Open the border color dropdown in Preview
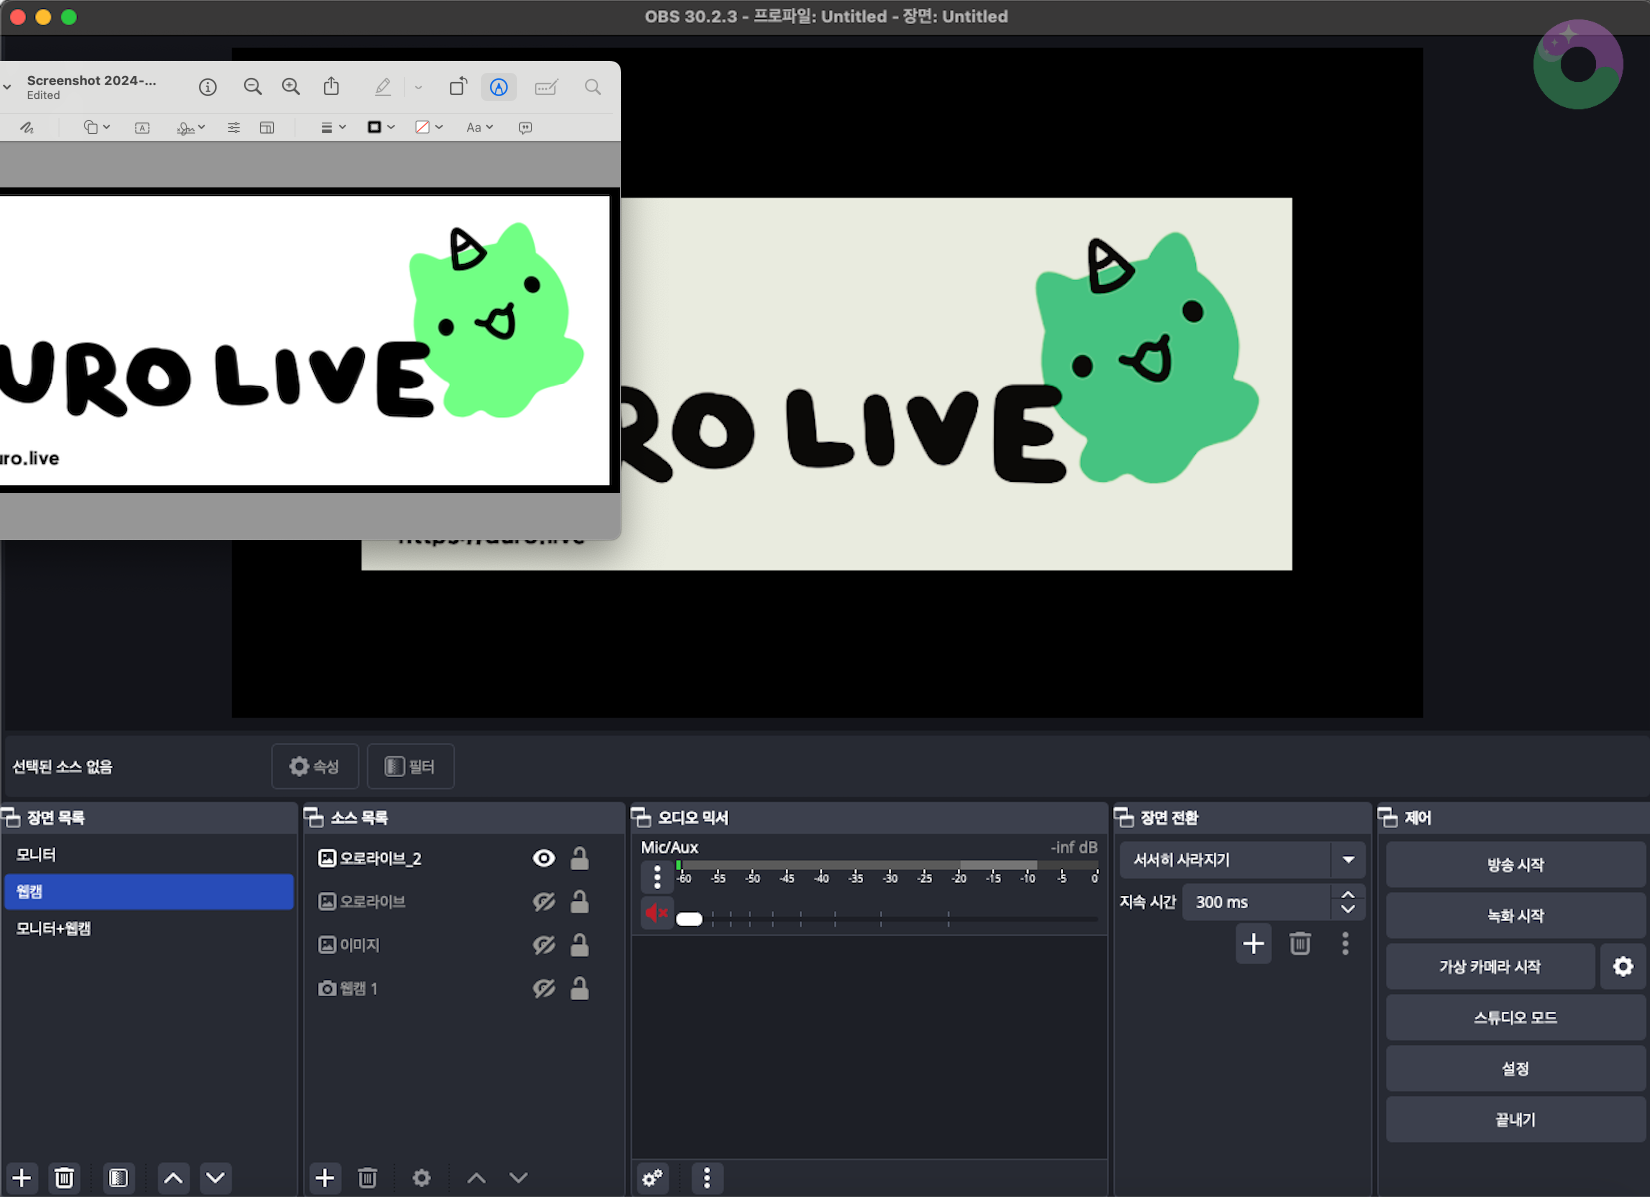Screen dimensions: 1650x1197 click(381, 127)
